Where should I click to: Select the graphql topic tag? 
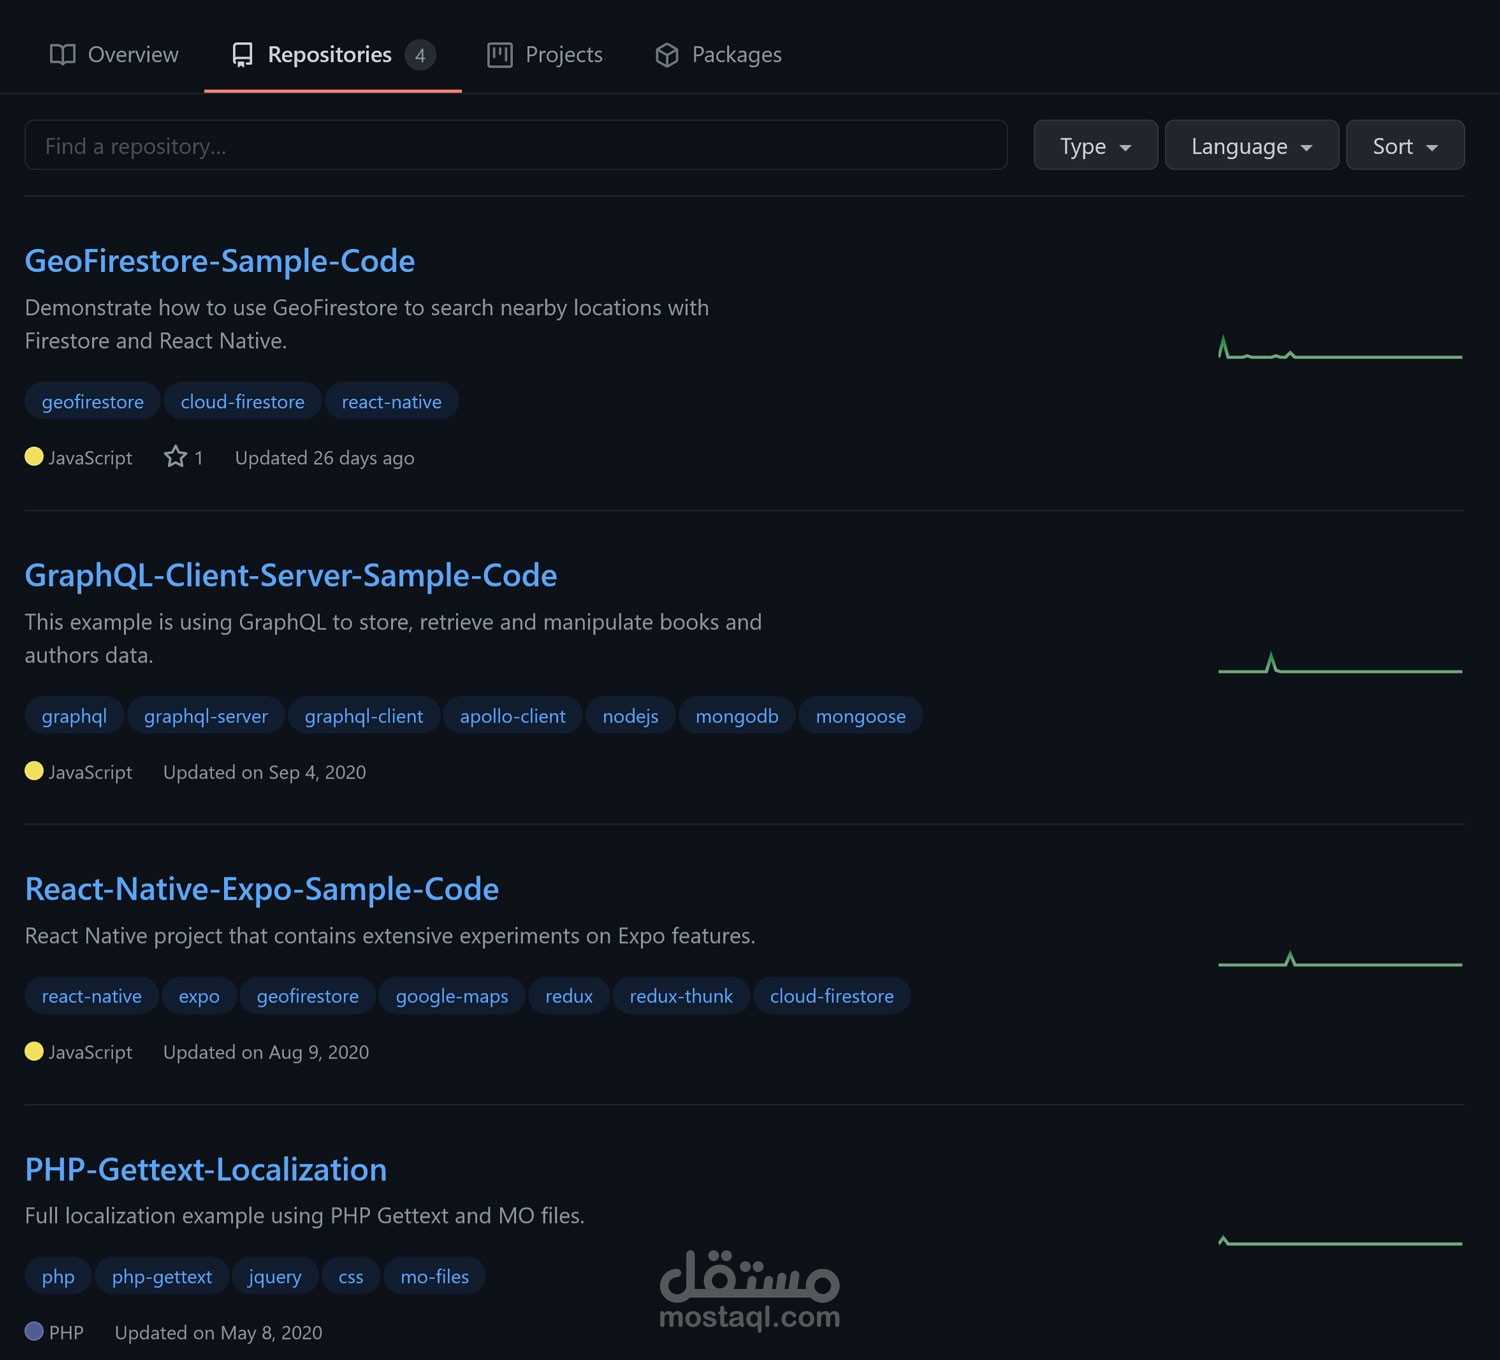tap(74, 716)
